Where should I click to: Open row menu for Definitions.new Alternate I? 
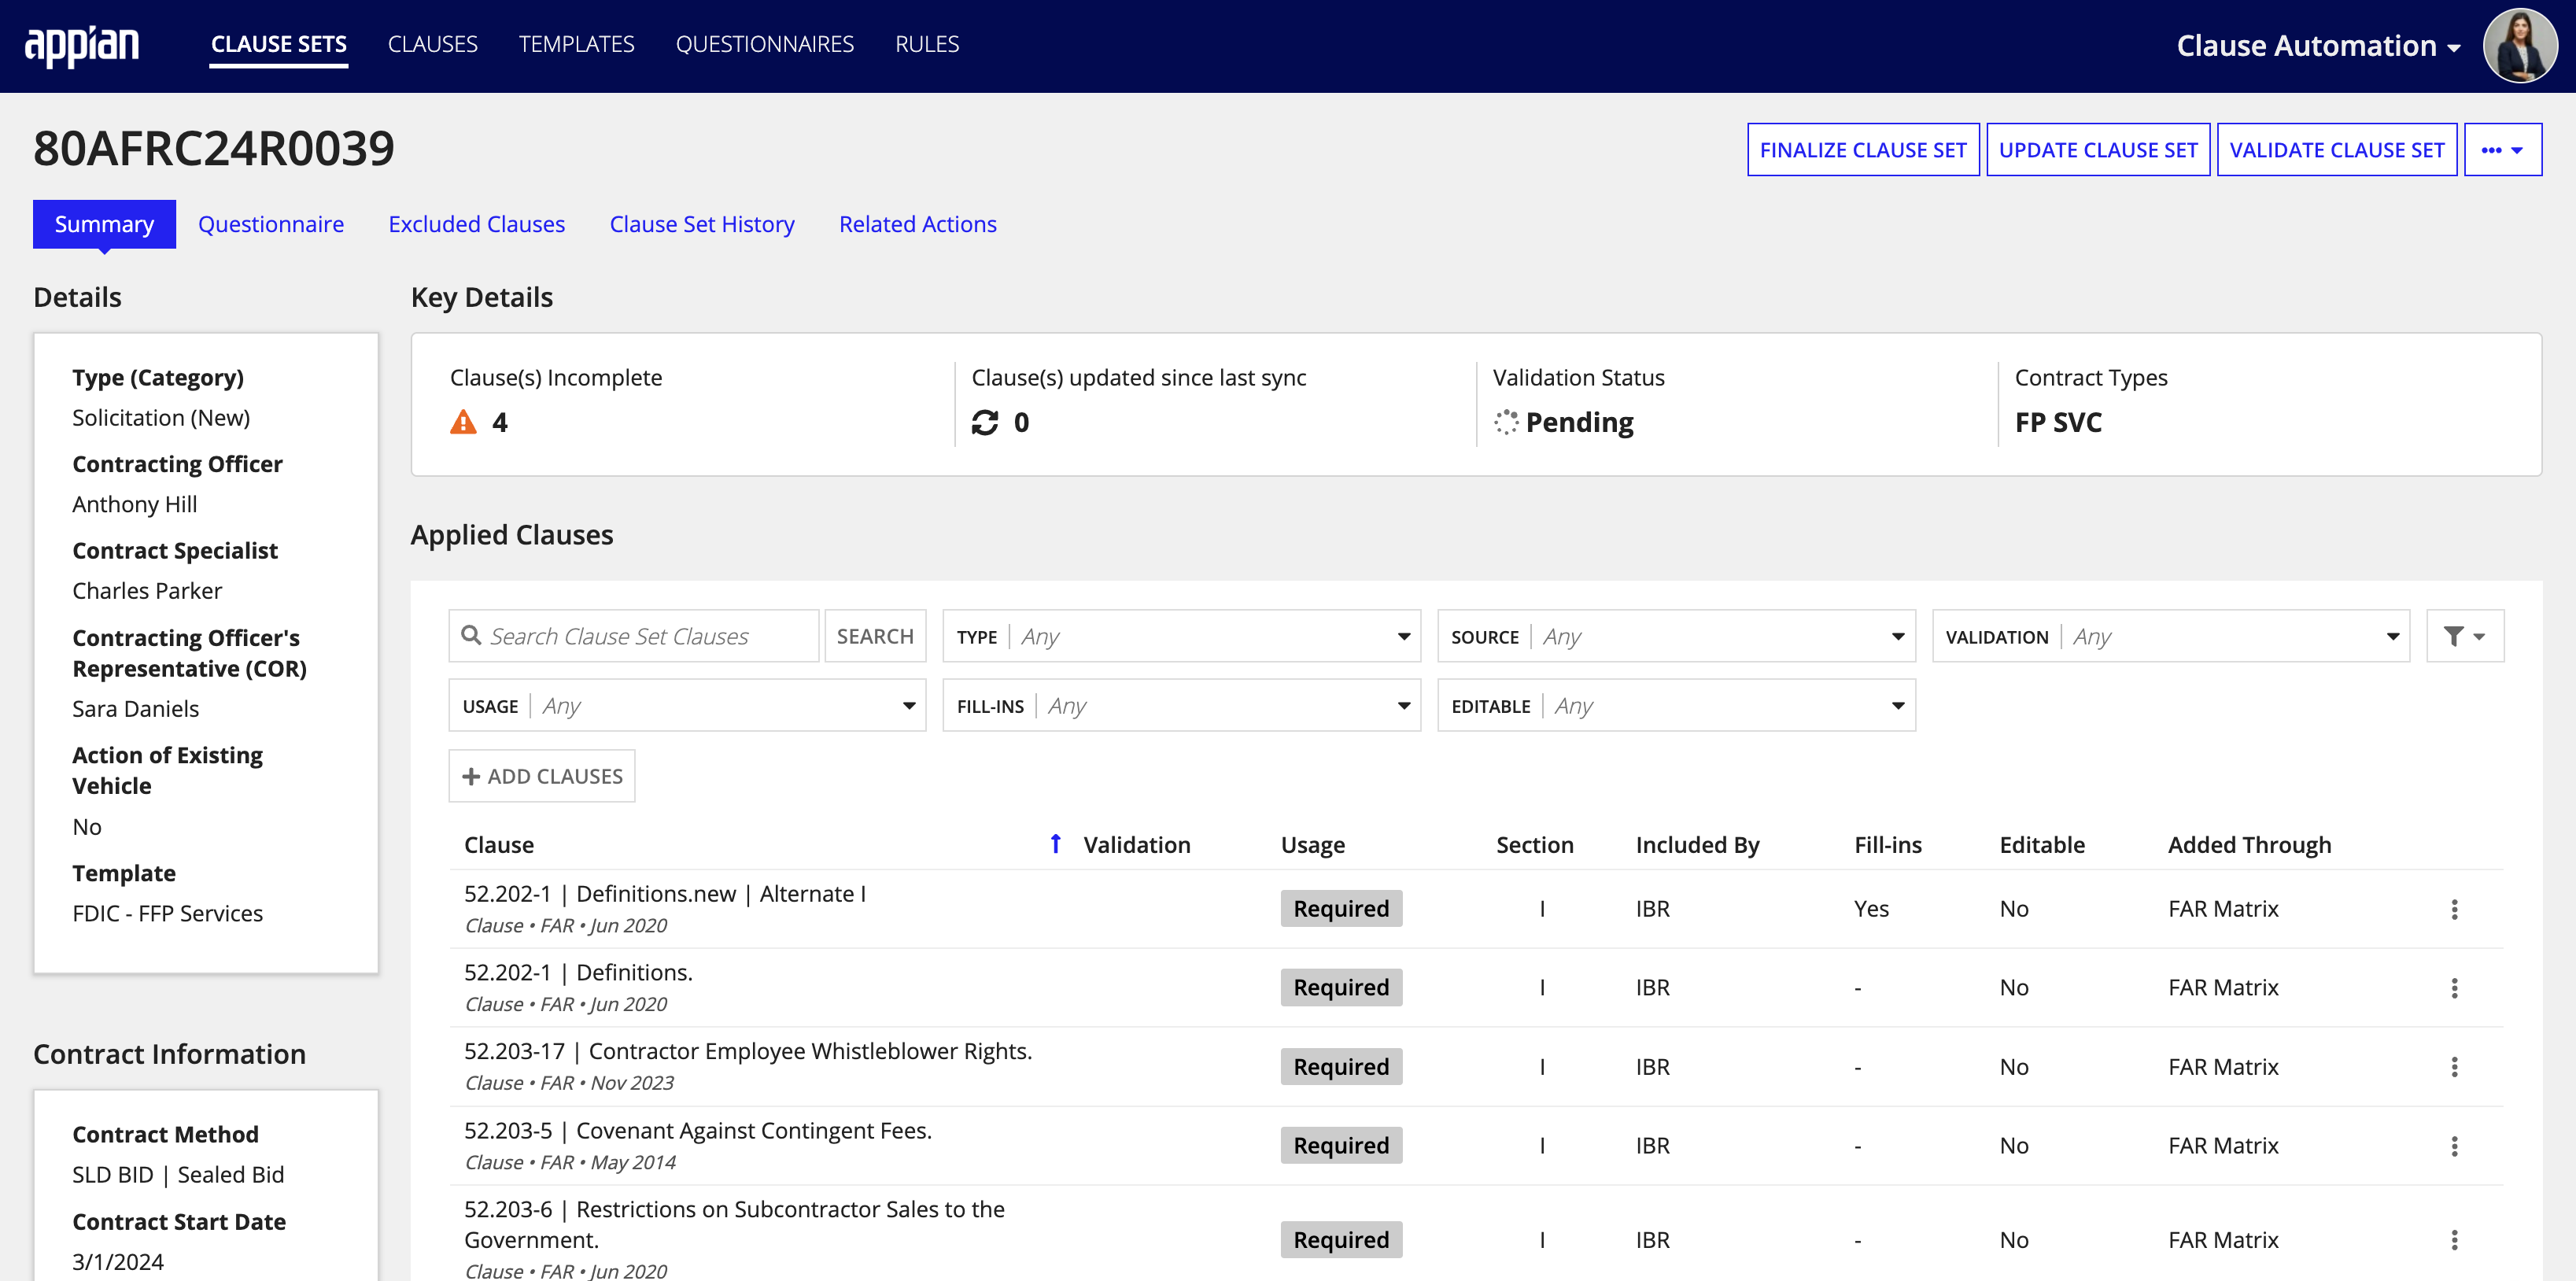2454,909
